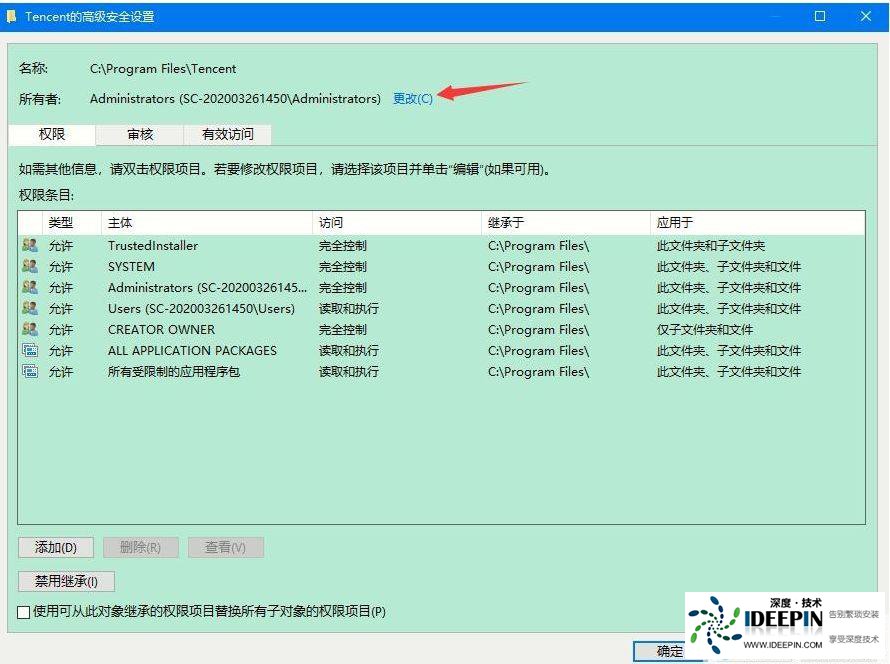
Task: Select the SYSTEM principal entry
Action: tap(131, 267)
